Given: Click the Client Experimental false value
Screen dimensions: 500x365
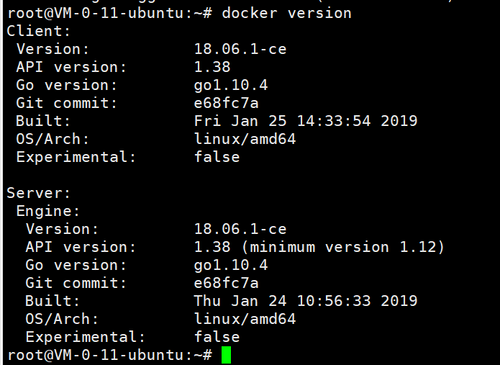Looking at the screenshot, I should [217, 157].
